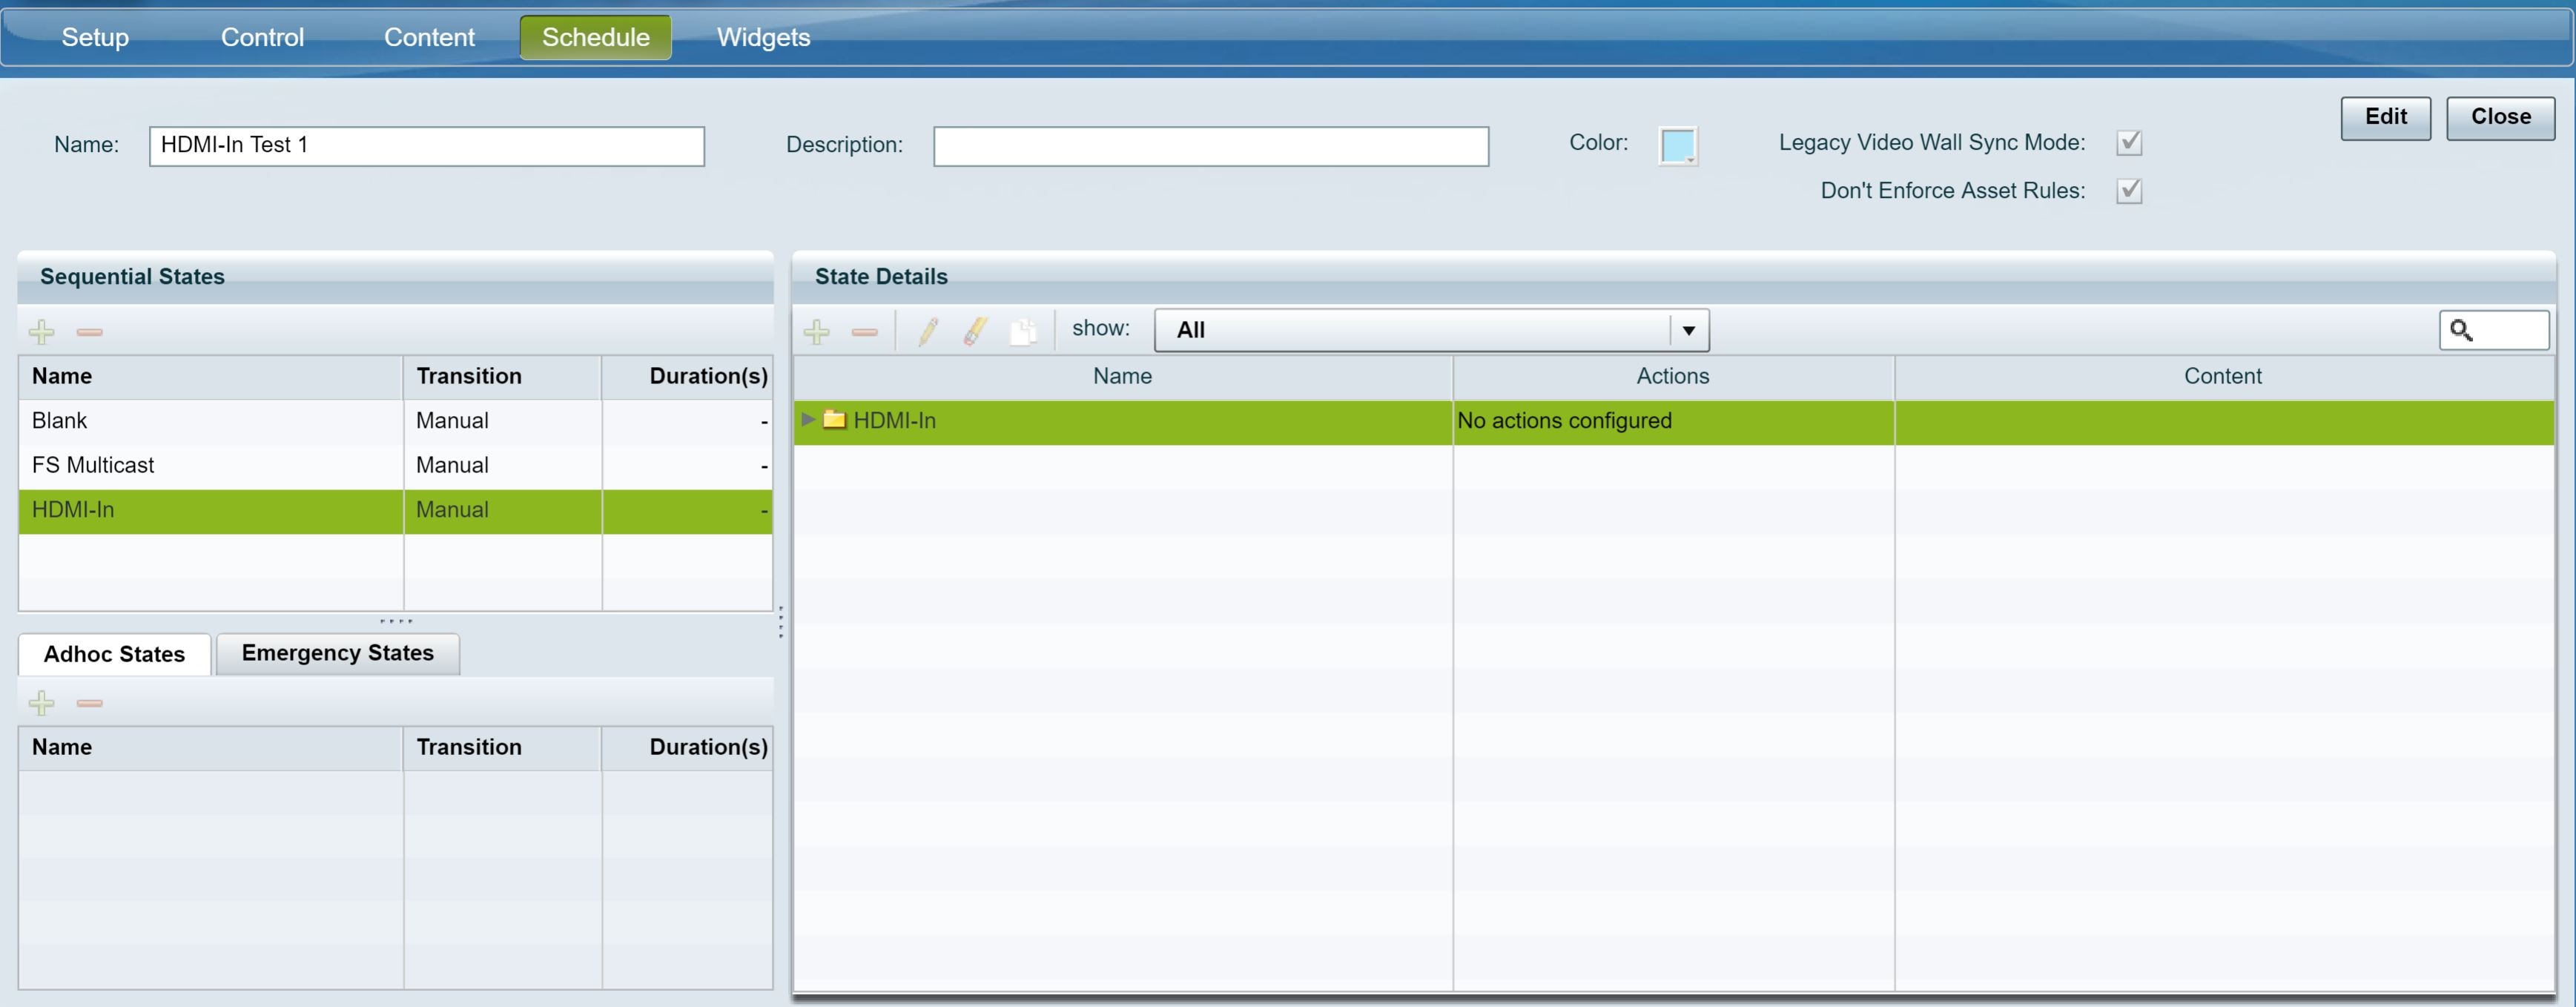Switch to the Widgets tab

[763, 37]
